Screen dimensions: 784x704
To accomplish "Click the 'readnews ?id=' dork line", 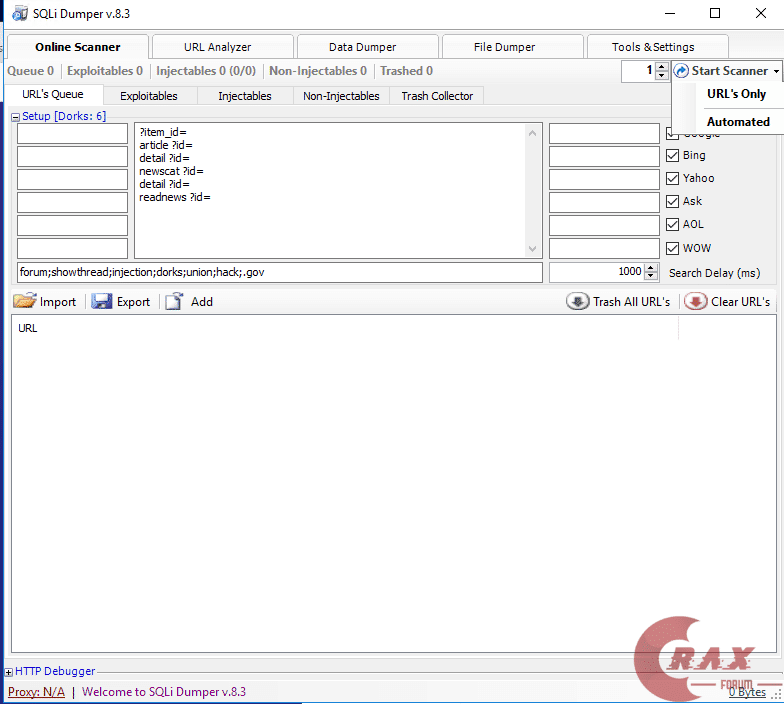I will pyautogui.click(x=174, y=197).
